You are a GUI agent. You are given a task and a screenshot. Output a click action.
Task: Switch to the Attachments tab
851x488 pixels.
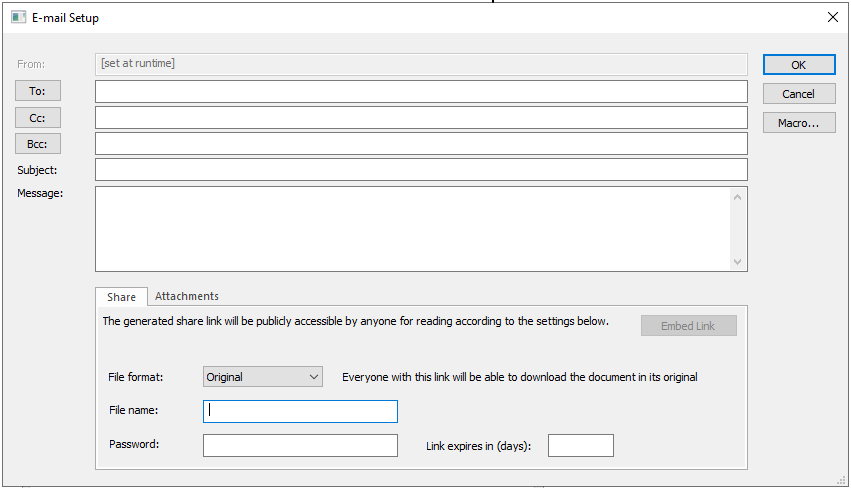click(187, 296)
